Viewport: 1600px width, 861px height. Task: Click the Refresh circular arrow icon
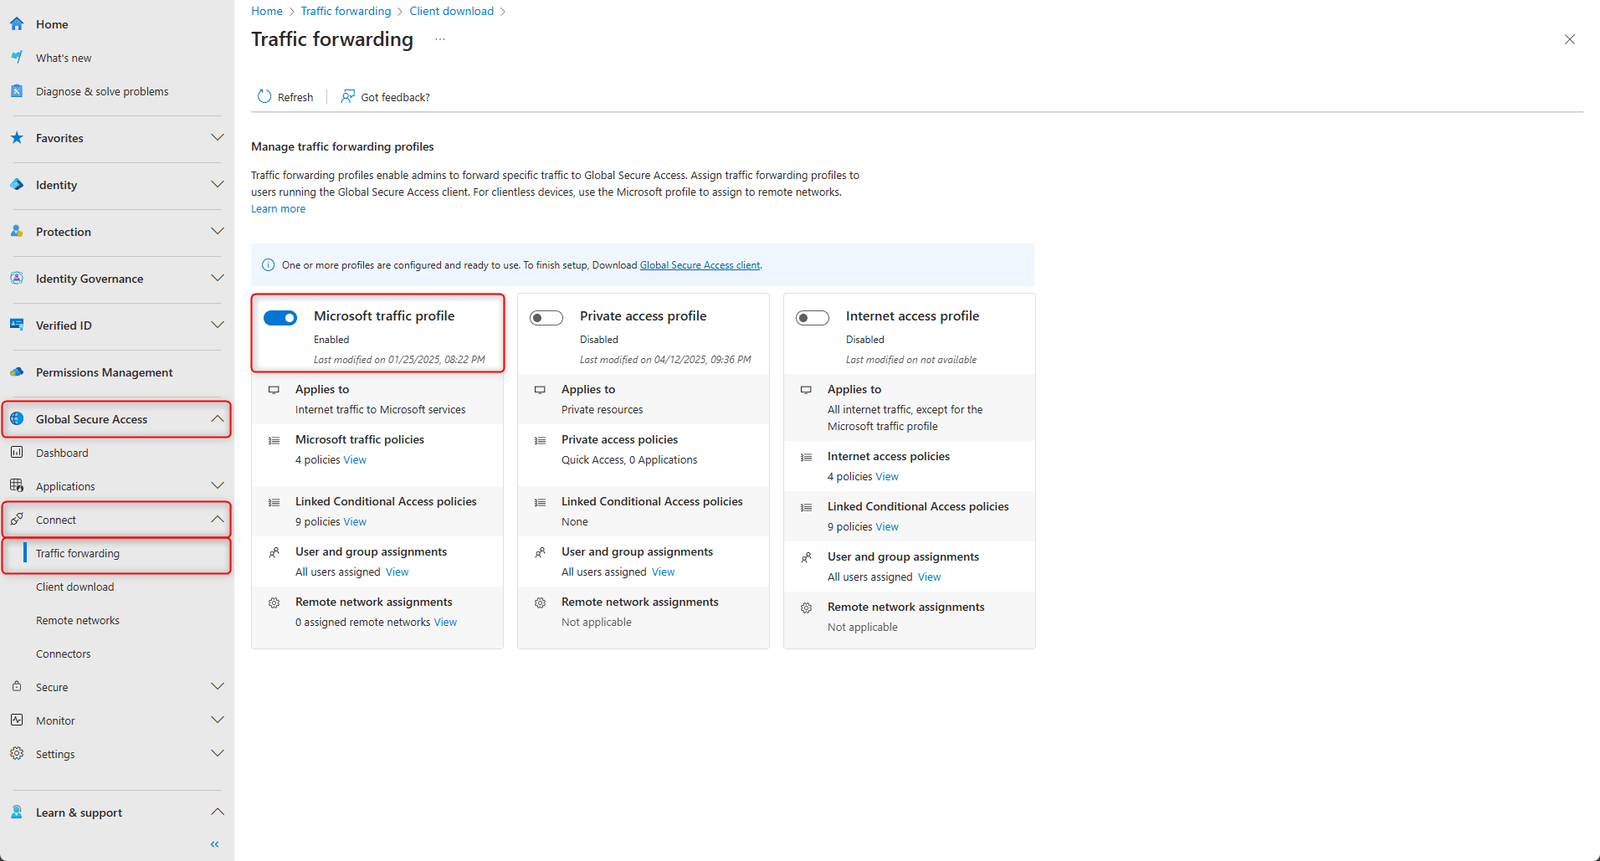(x=264, y=97)
